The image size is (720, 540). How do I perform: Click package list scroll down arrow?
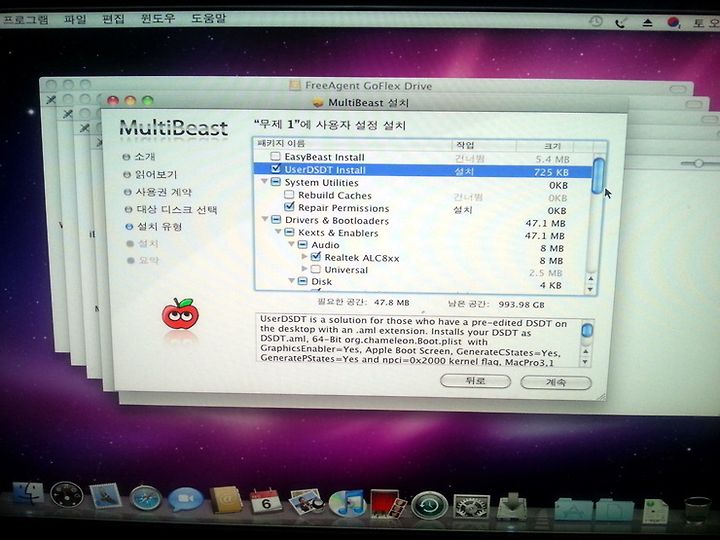(591, 290)
